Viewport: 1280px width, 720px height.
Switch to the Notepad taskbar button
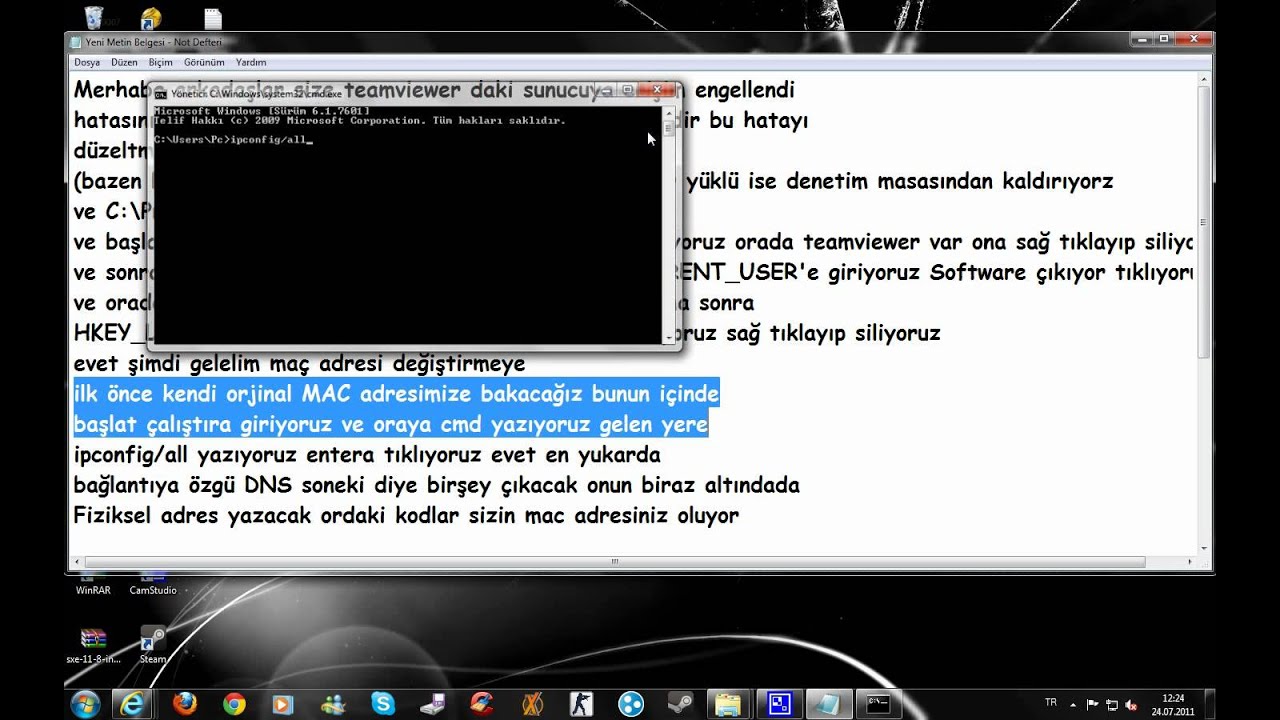(x=830, y=704)
